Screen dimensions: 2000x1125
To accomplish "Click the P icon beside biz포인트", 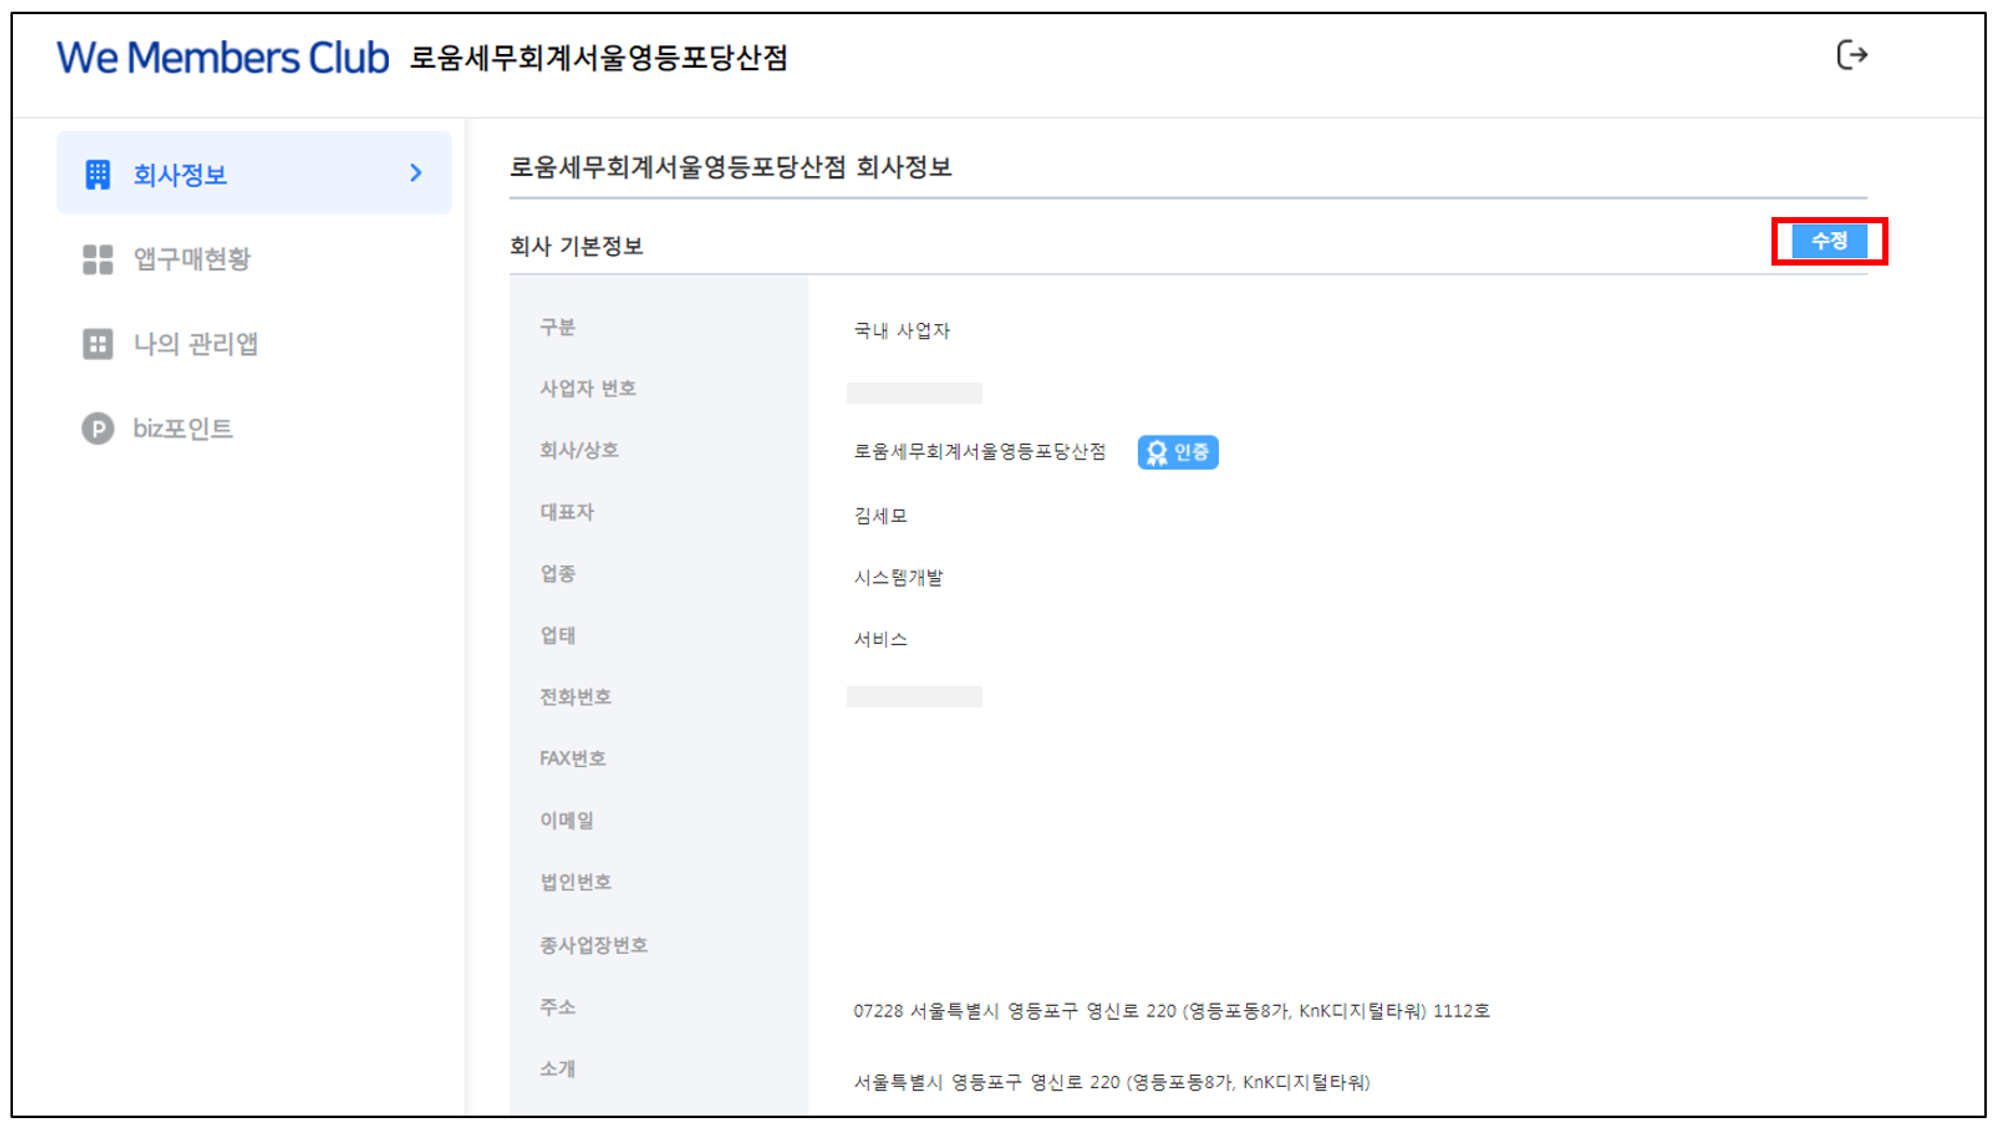I will (97, 429).
